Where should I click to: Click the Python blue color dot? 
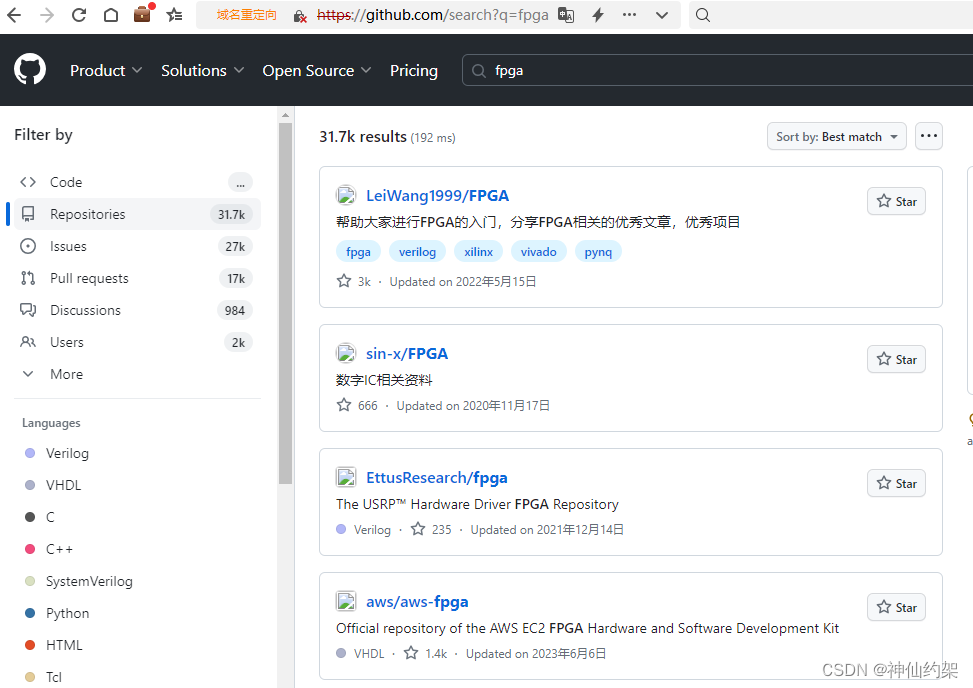tap(30, 613)
